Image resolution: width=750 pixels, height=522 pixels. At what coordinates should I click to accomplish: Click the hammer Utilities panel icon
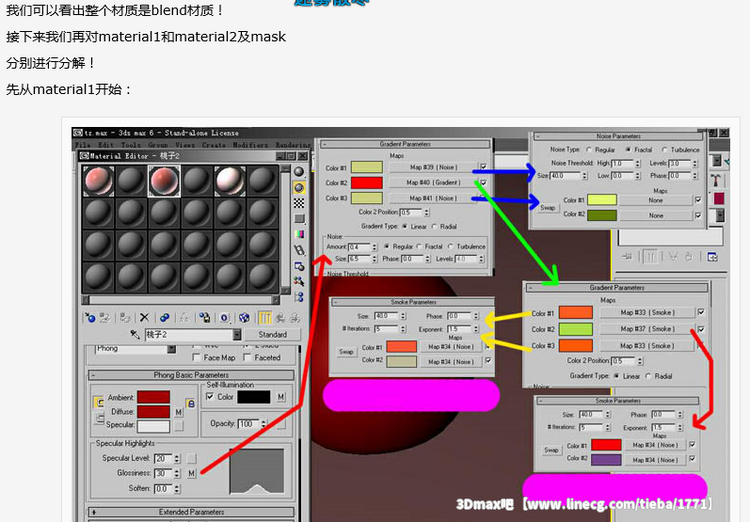coord(716,180)
